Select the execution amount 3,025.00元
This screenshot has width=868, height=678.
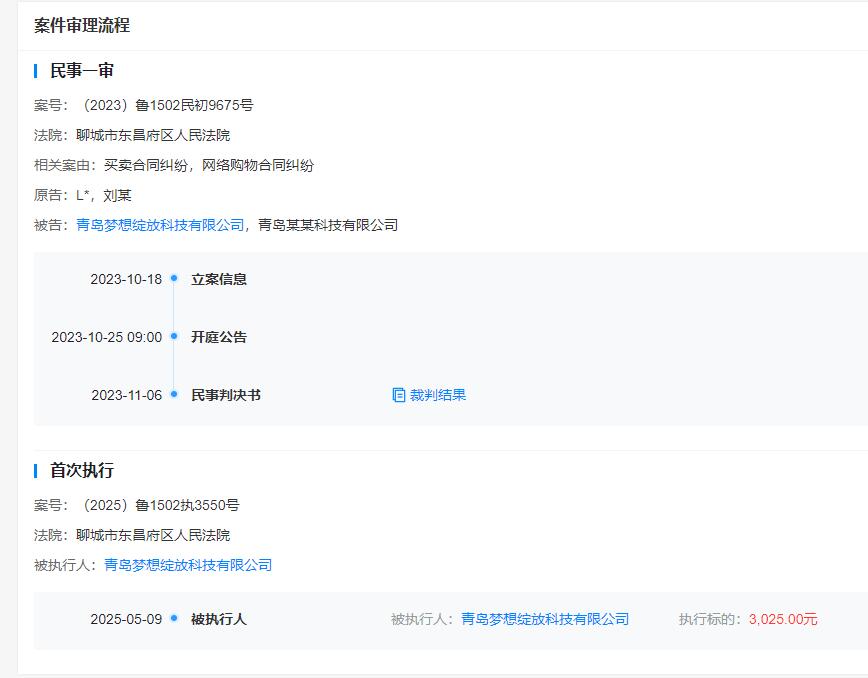783,619
